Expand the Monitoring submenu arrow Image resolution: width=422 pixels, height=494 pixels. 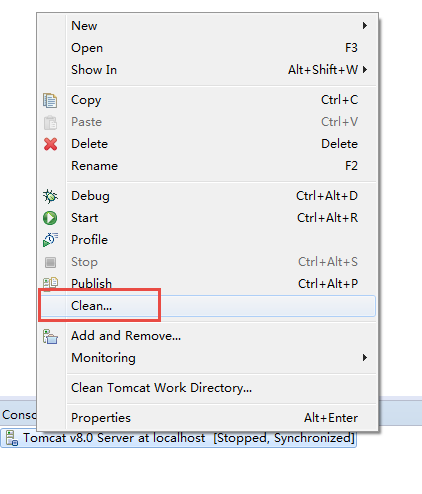click(365, 358)
